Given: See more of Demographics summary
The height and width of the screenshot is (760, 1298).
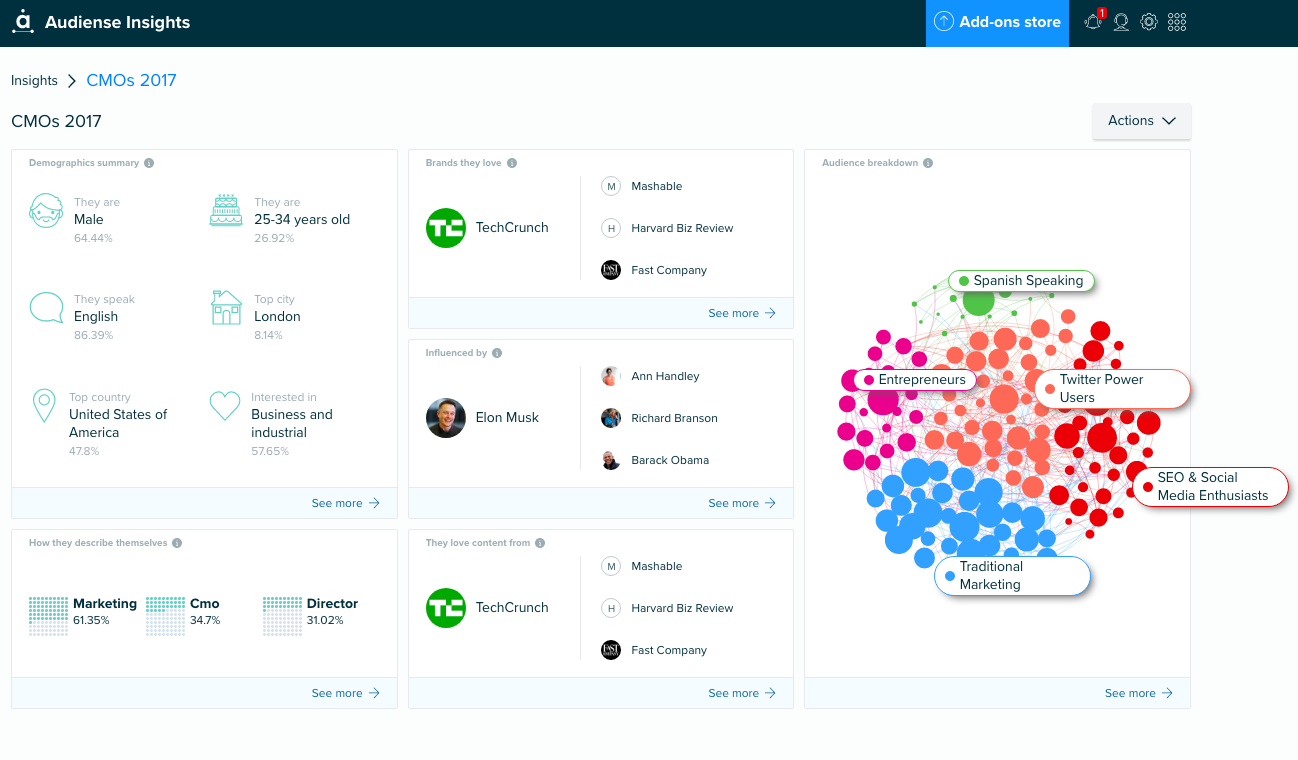Looking at the screenshot, I should [345, 503].
